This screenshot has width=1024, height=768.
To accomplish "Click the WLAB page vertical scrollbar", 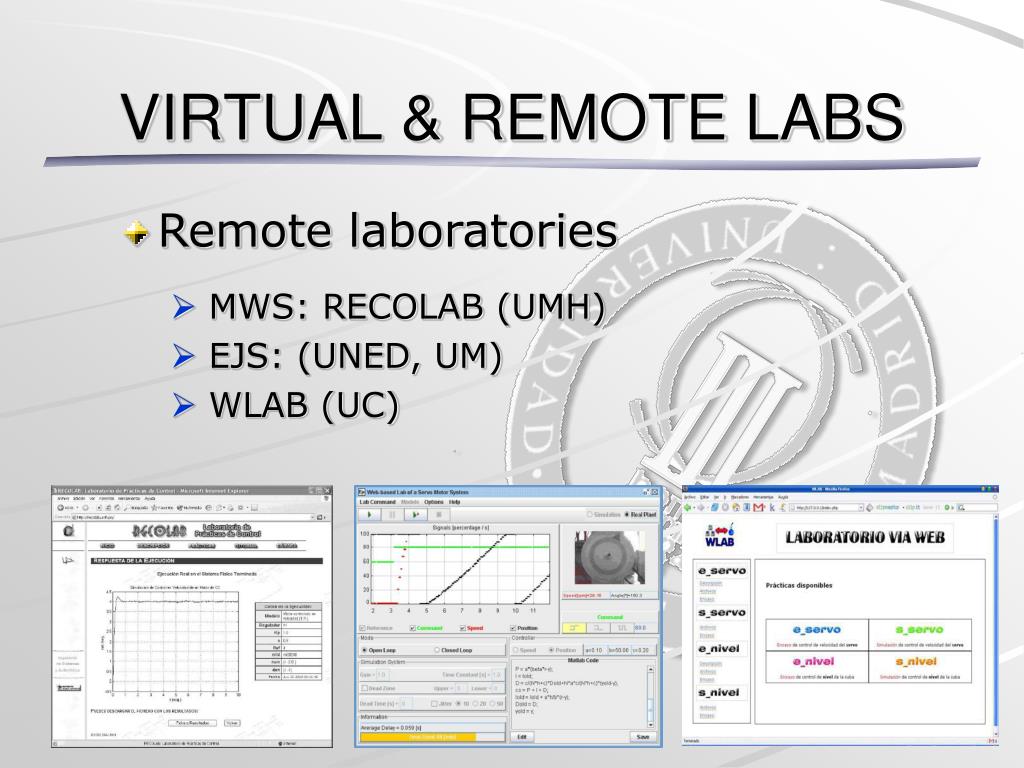I will [995, 624].
